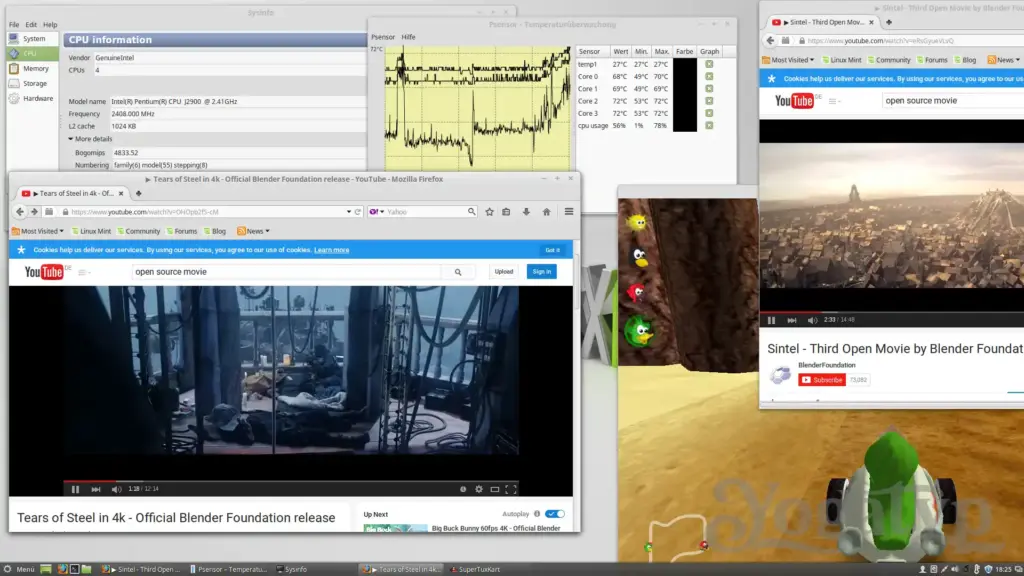Seek using the Tears of Steel progress bar
Screen dimensions: 1024x576
pyautogui.click(x=291, y=481)
